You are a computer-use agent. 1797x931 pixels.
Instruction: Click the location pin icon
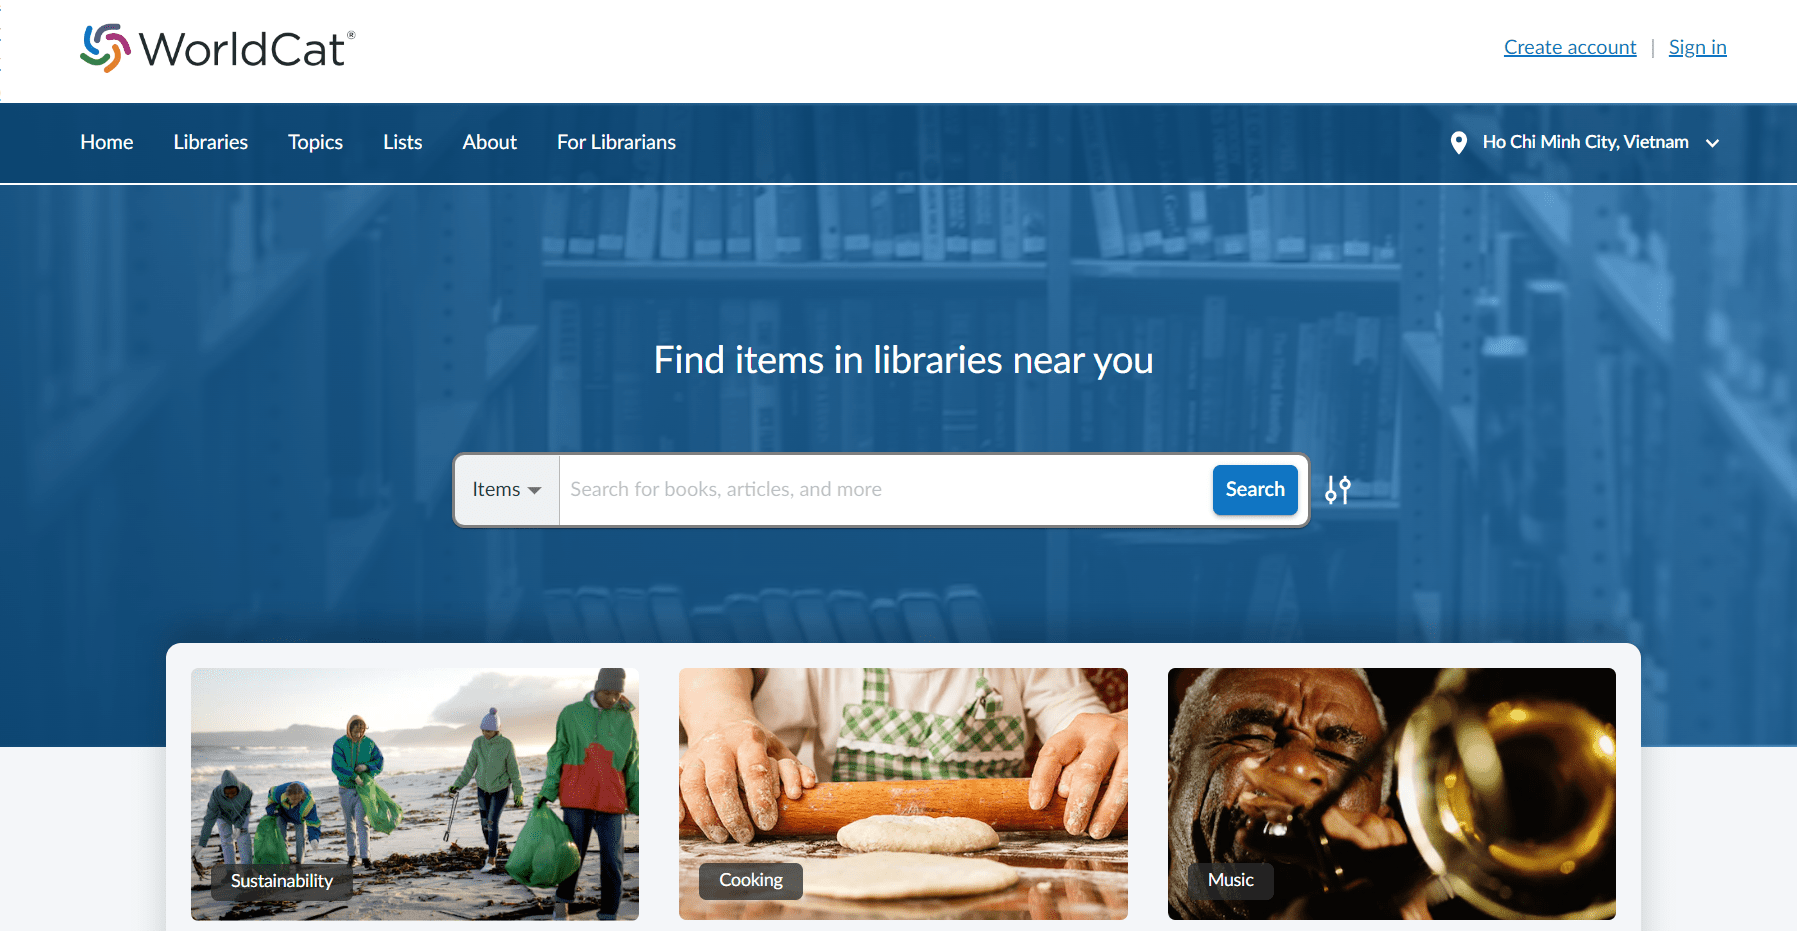tap(1459, 143)
